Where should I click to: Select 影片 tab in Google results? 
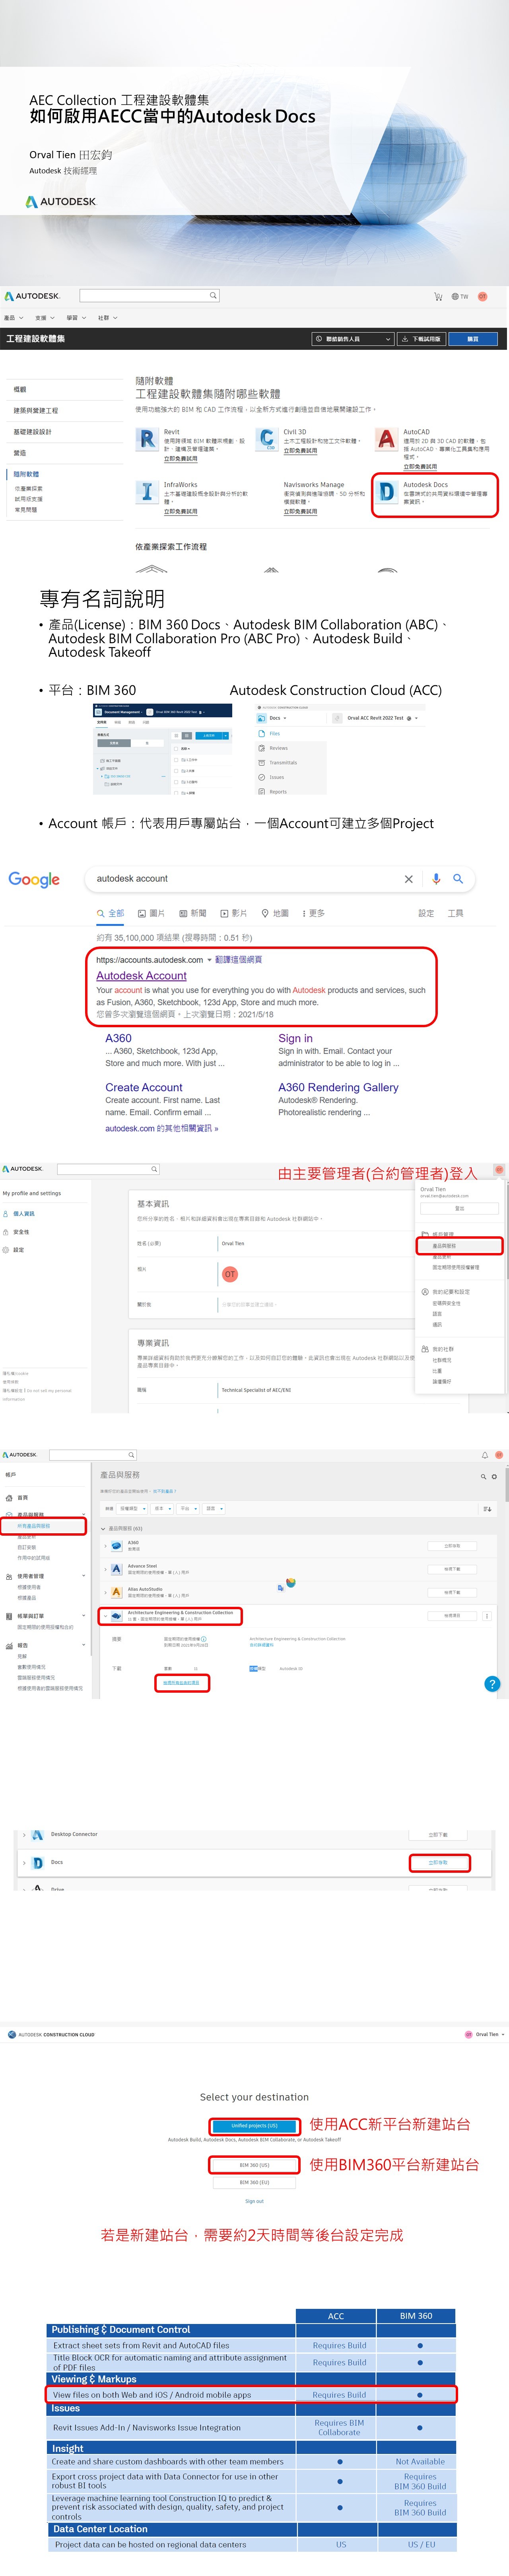(x=234, y=913)
